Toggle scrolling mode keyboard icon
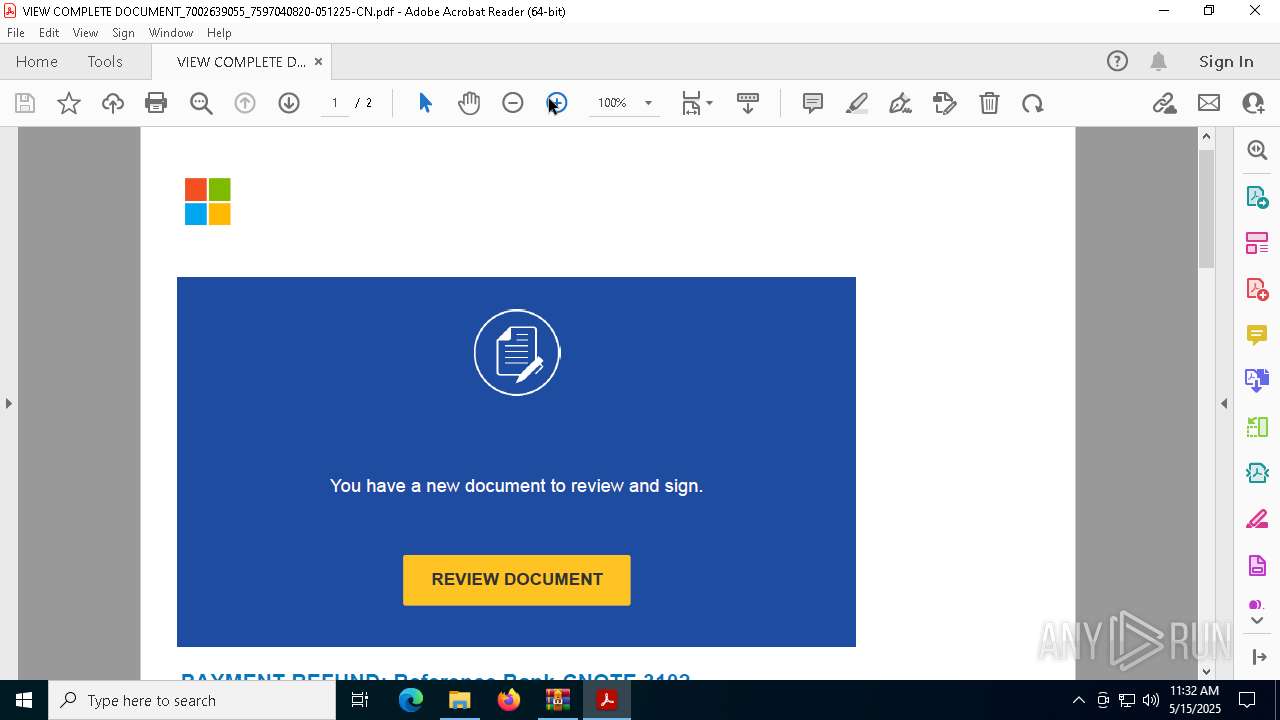Image resolution: width=1280 pixels, height=720 pixels. pyautogui.click(x=748, y=103)
